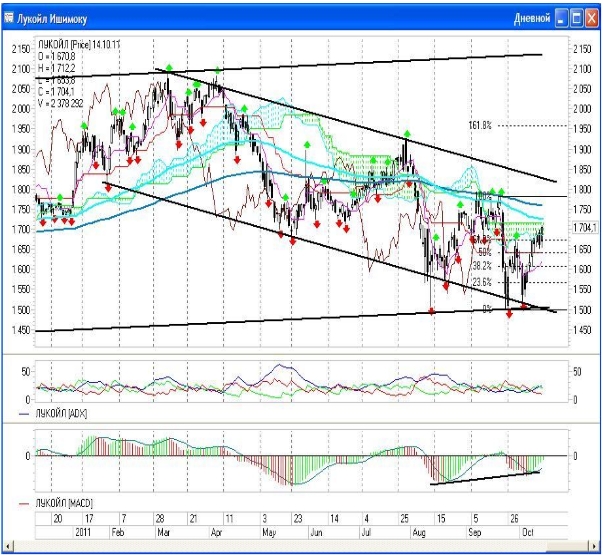Click the 'Дневной' timeframe label
This screenshot has height=555, width=604.
[x=532, y=18]
